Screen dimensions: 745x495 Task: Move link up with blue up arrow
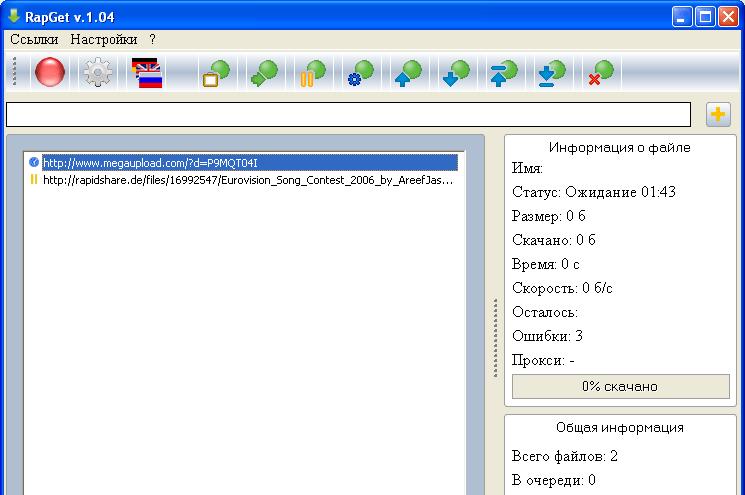(x=408, y=73)
